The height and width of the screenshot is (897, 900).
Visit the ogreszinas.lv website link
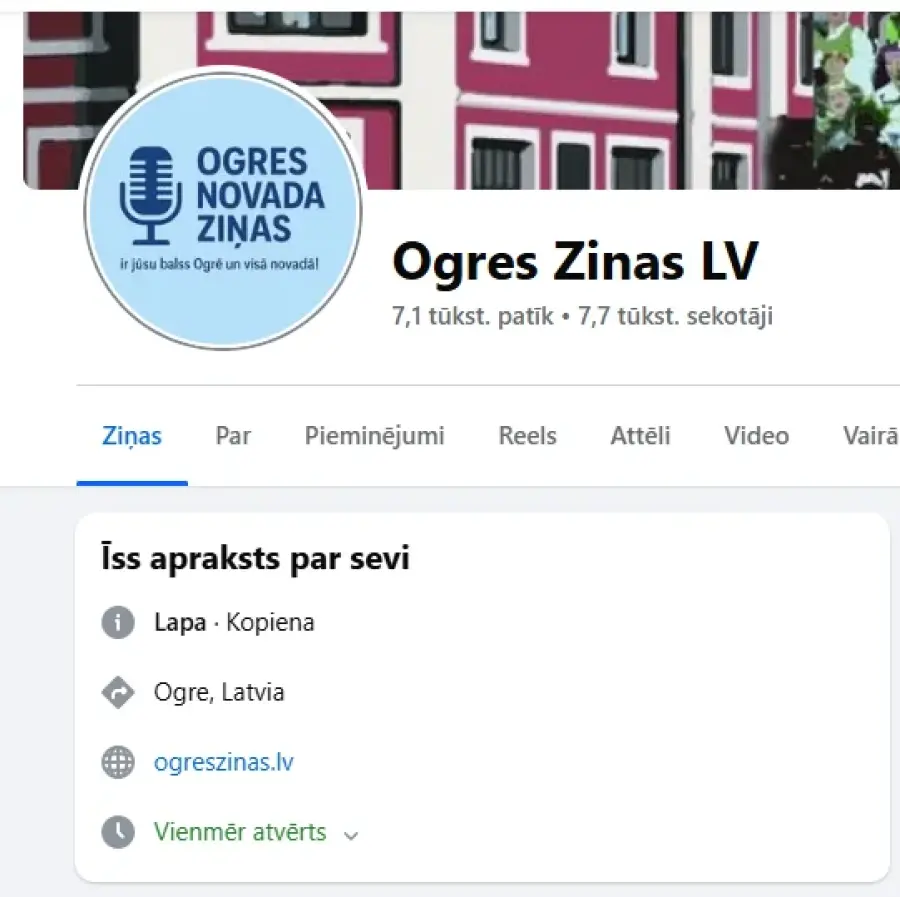tap(224, 762)
